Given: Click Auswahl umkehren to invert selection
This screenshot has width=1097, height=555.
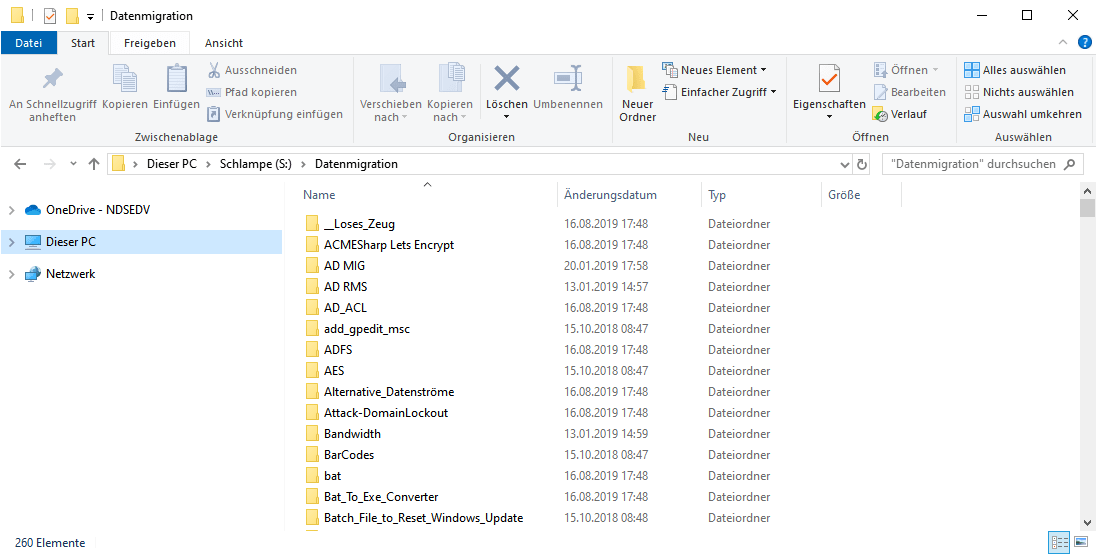Looking at the screenshot, I should tap(1022, 114).
